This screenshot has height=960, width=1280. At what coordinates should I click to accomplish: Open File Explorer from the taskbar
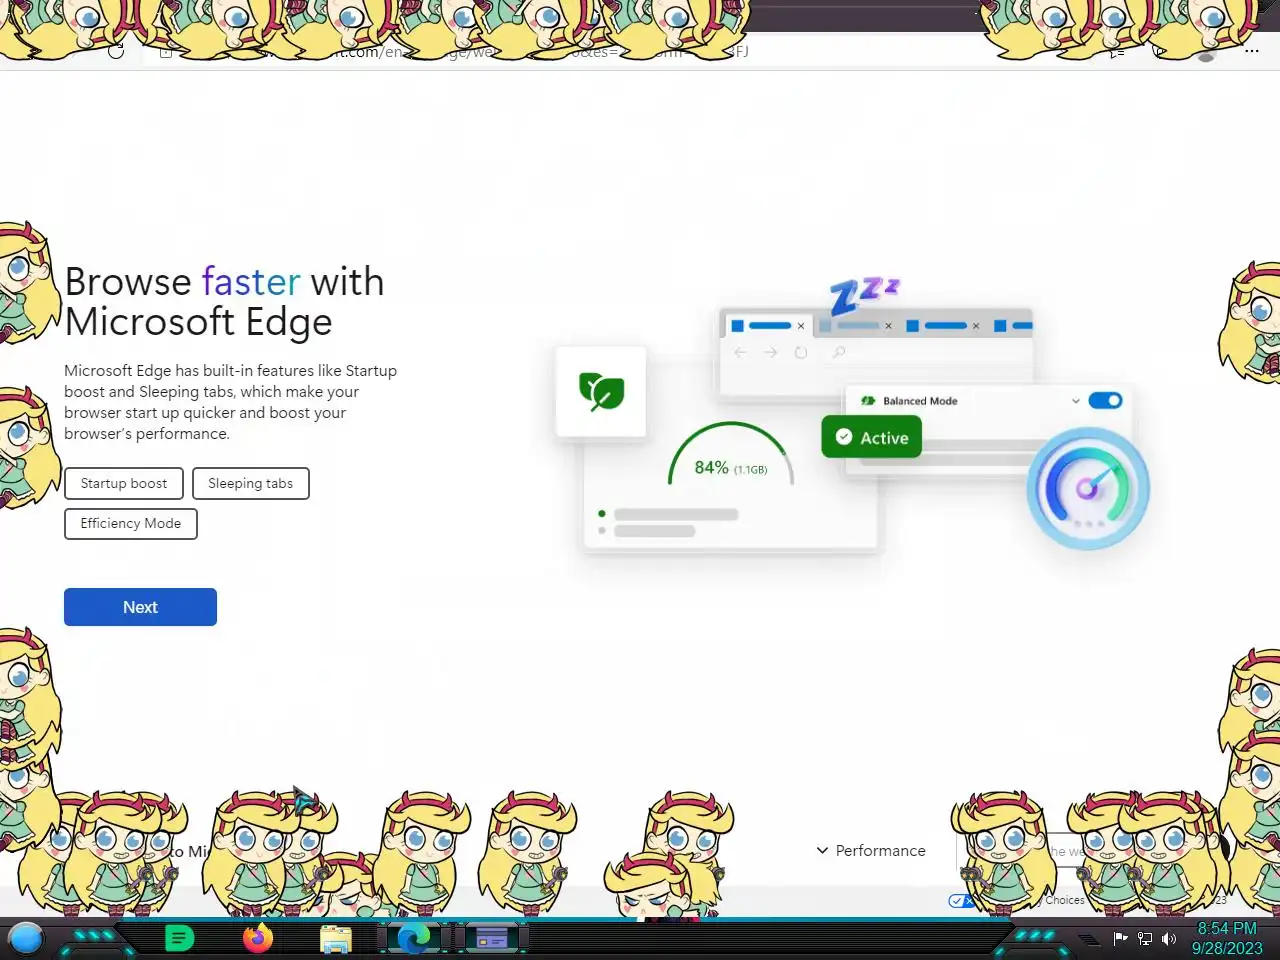pos(336,939)
